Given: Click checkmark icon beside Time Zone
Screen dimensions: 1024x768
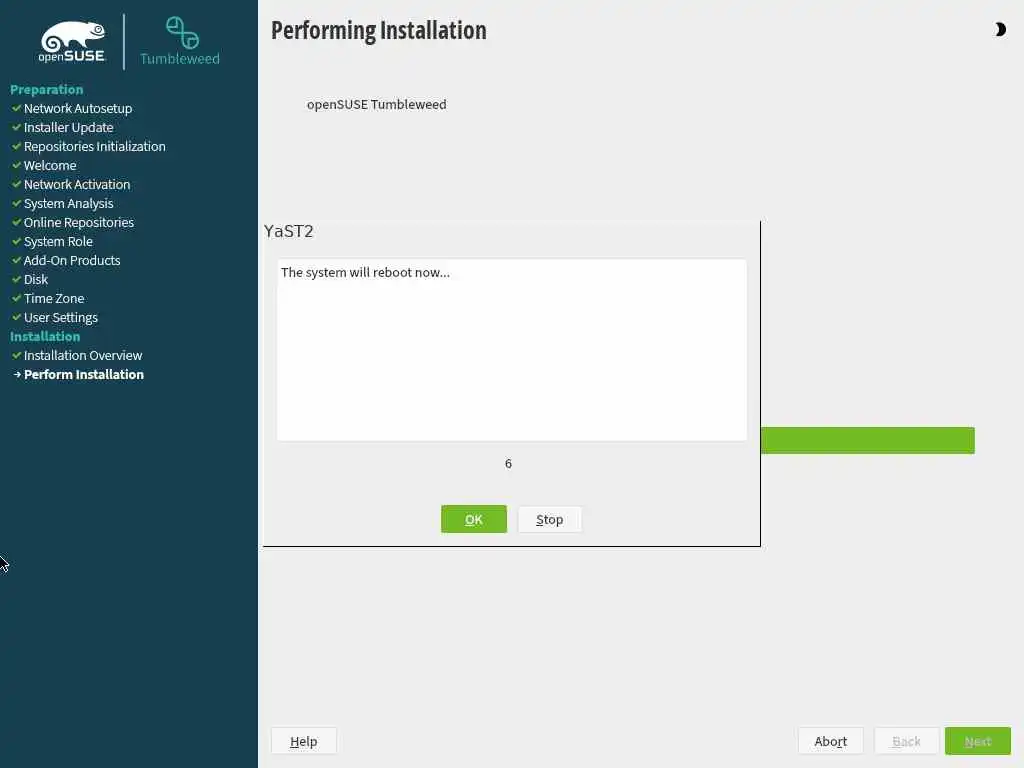Looking at the screenshot, I should [x=16, y=298].
